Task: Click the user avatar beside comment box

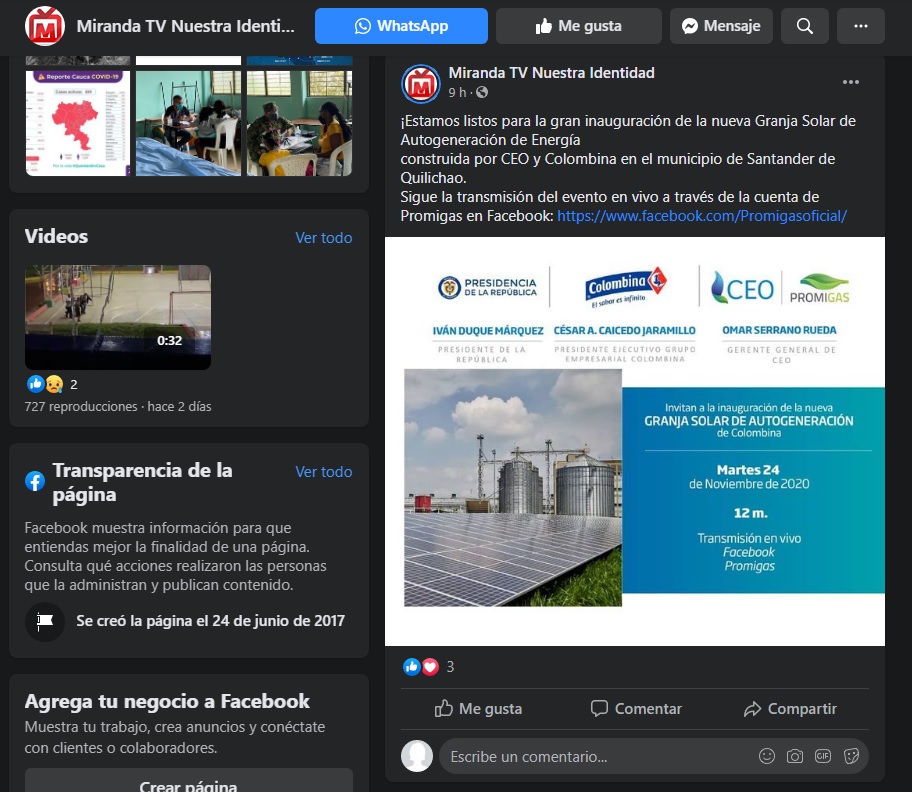Action: click(x=417, y=756)
